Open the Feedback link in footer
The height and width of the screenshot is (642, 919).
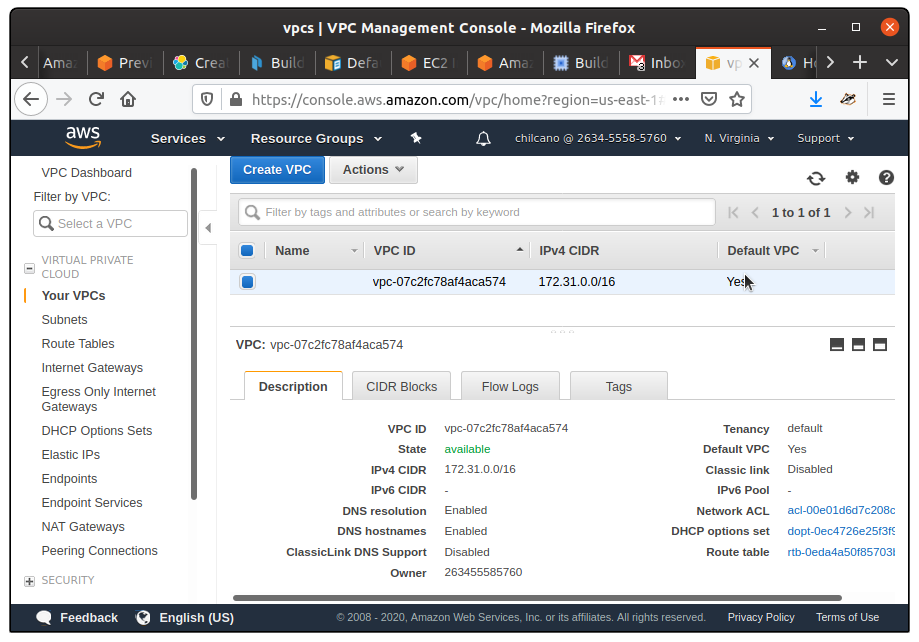point(77,617)
